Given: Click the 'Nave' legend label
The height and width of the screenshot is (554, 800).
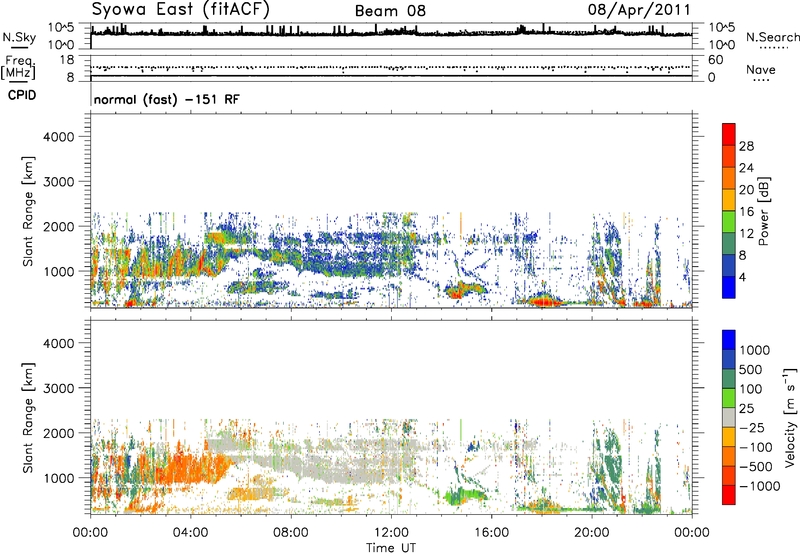Looking at the screenshot, I should tap(761, 69).
